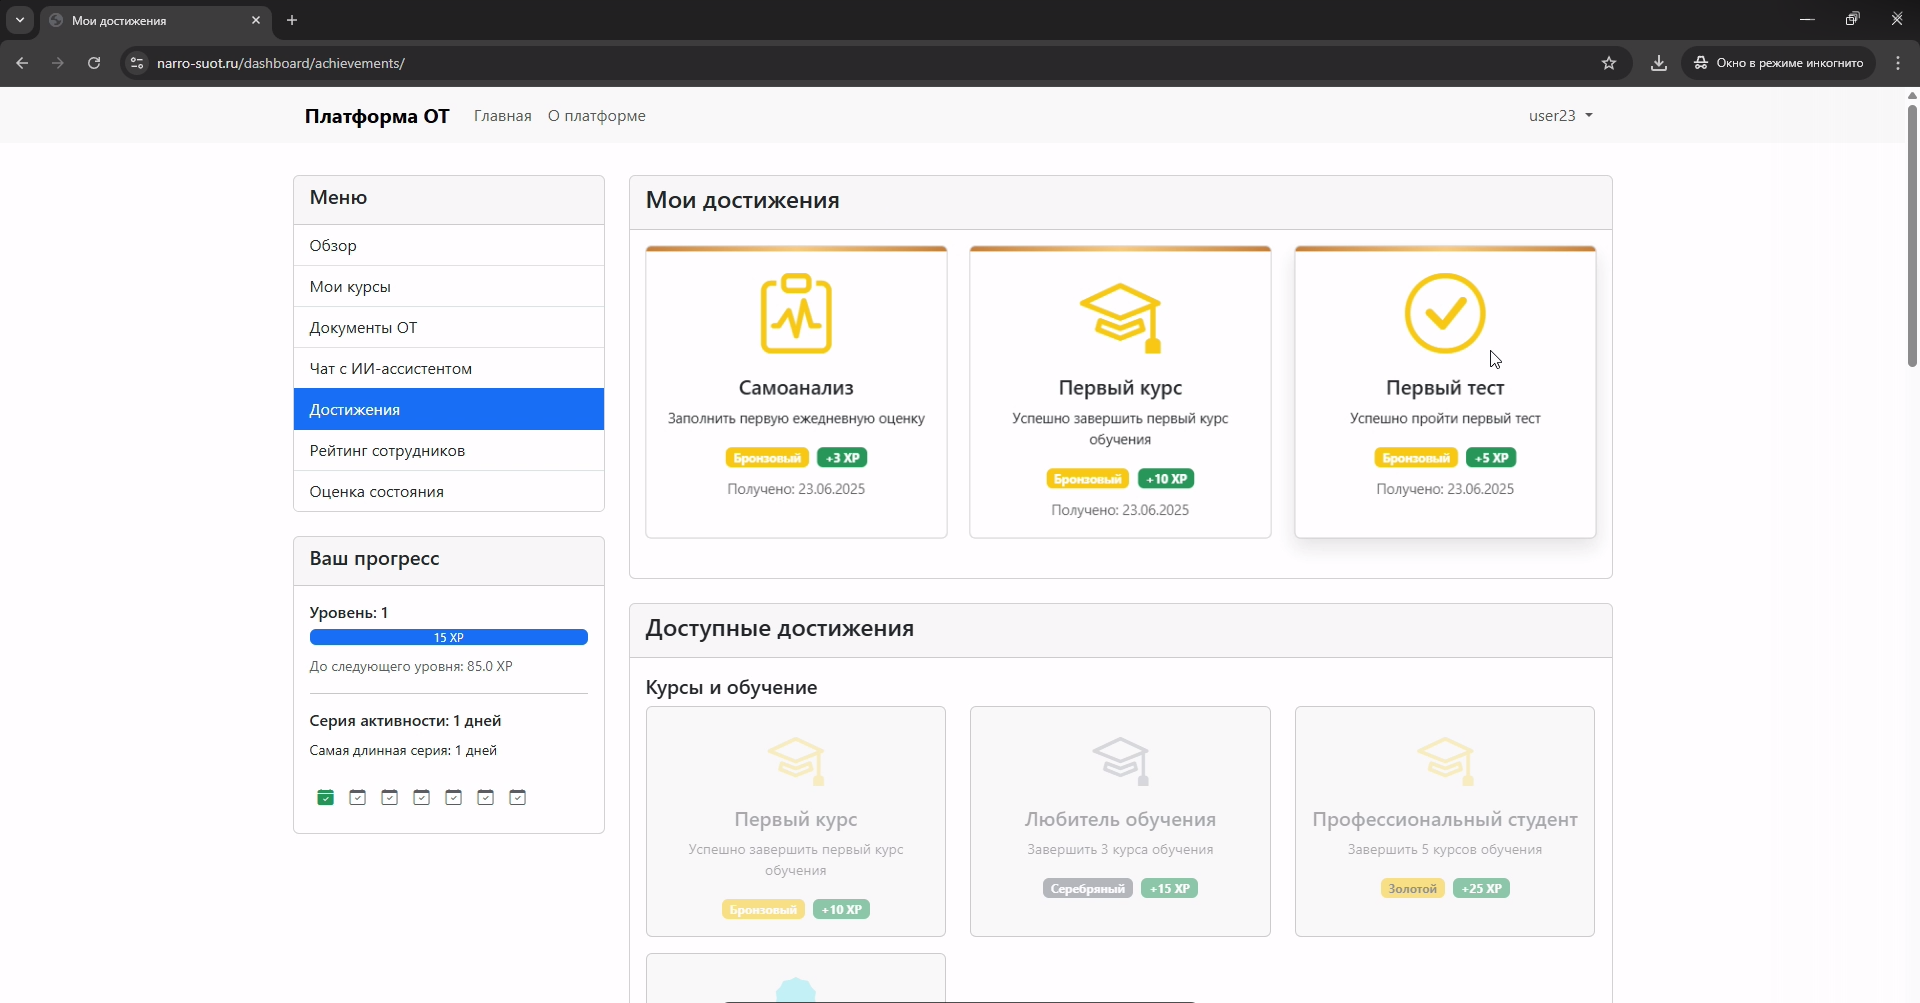Open the browser tab search chevron

pos(19,20)
